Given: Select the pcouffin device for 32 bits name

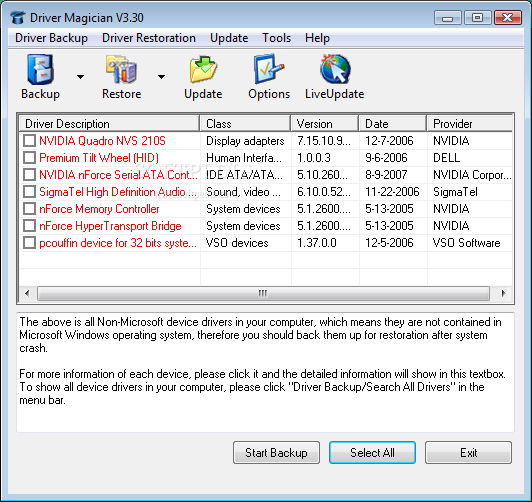Looking at the screenshot, I should click(118, 243).
